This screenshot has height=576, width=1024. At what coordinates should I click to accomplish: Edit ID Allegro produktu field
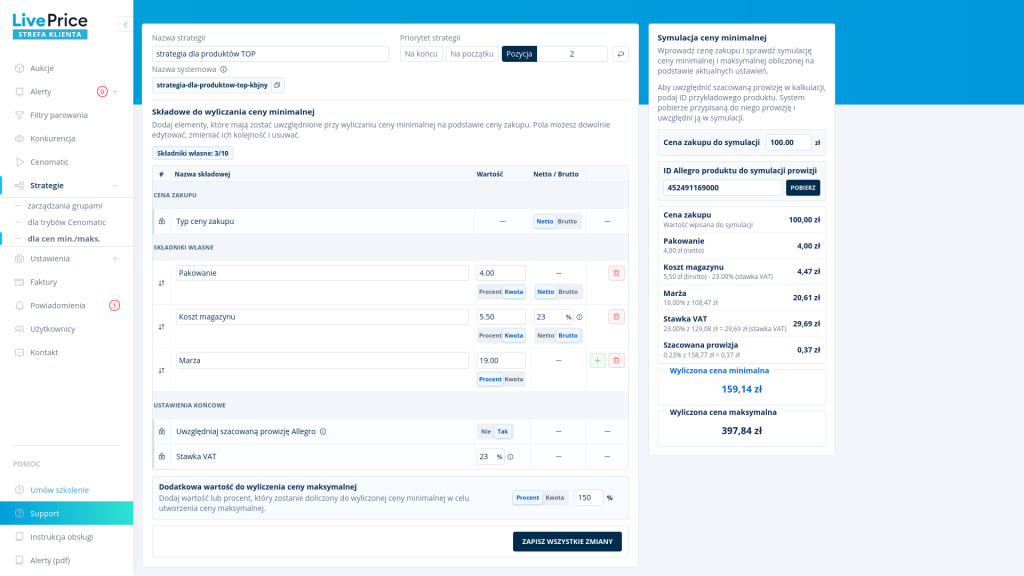tap(722, 187)
